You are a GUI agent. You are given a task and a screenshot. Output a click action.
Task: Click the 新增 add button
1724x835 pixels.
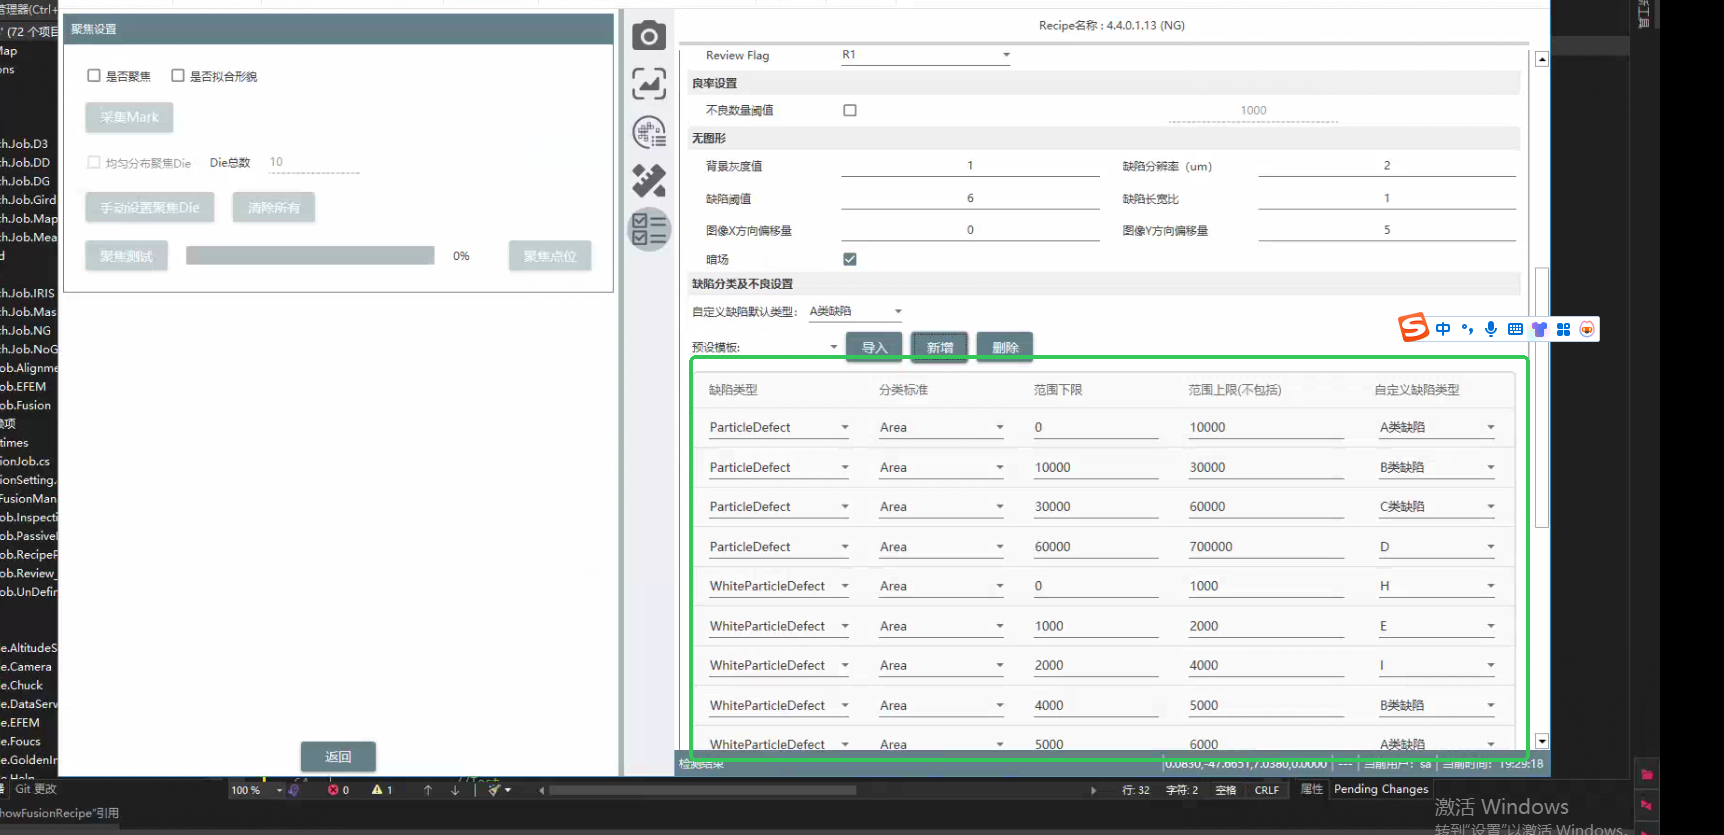(940, 347)
